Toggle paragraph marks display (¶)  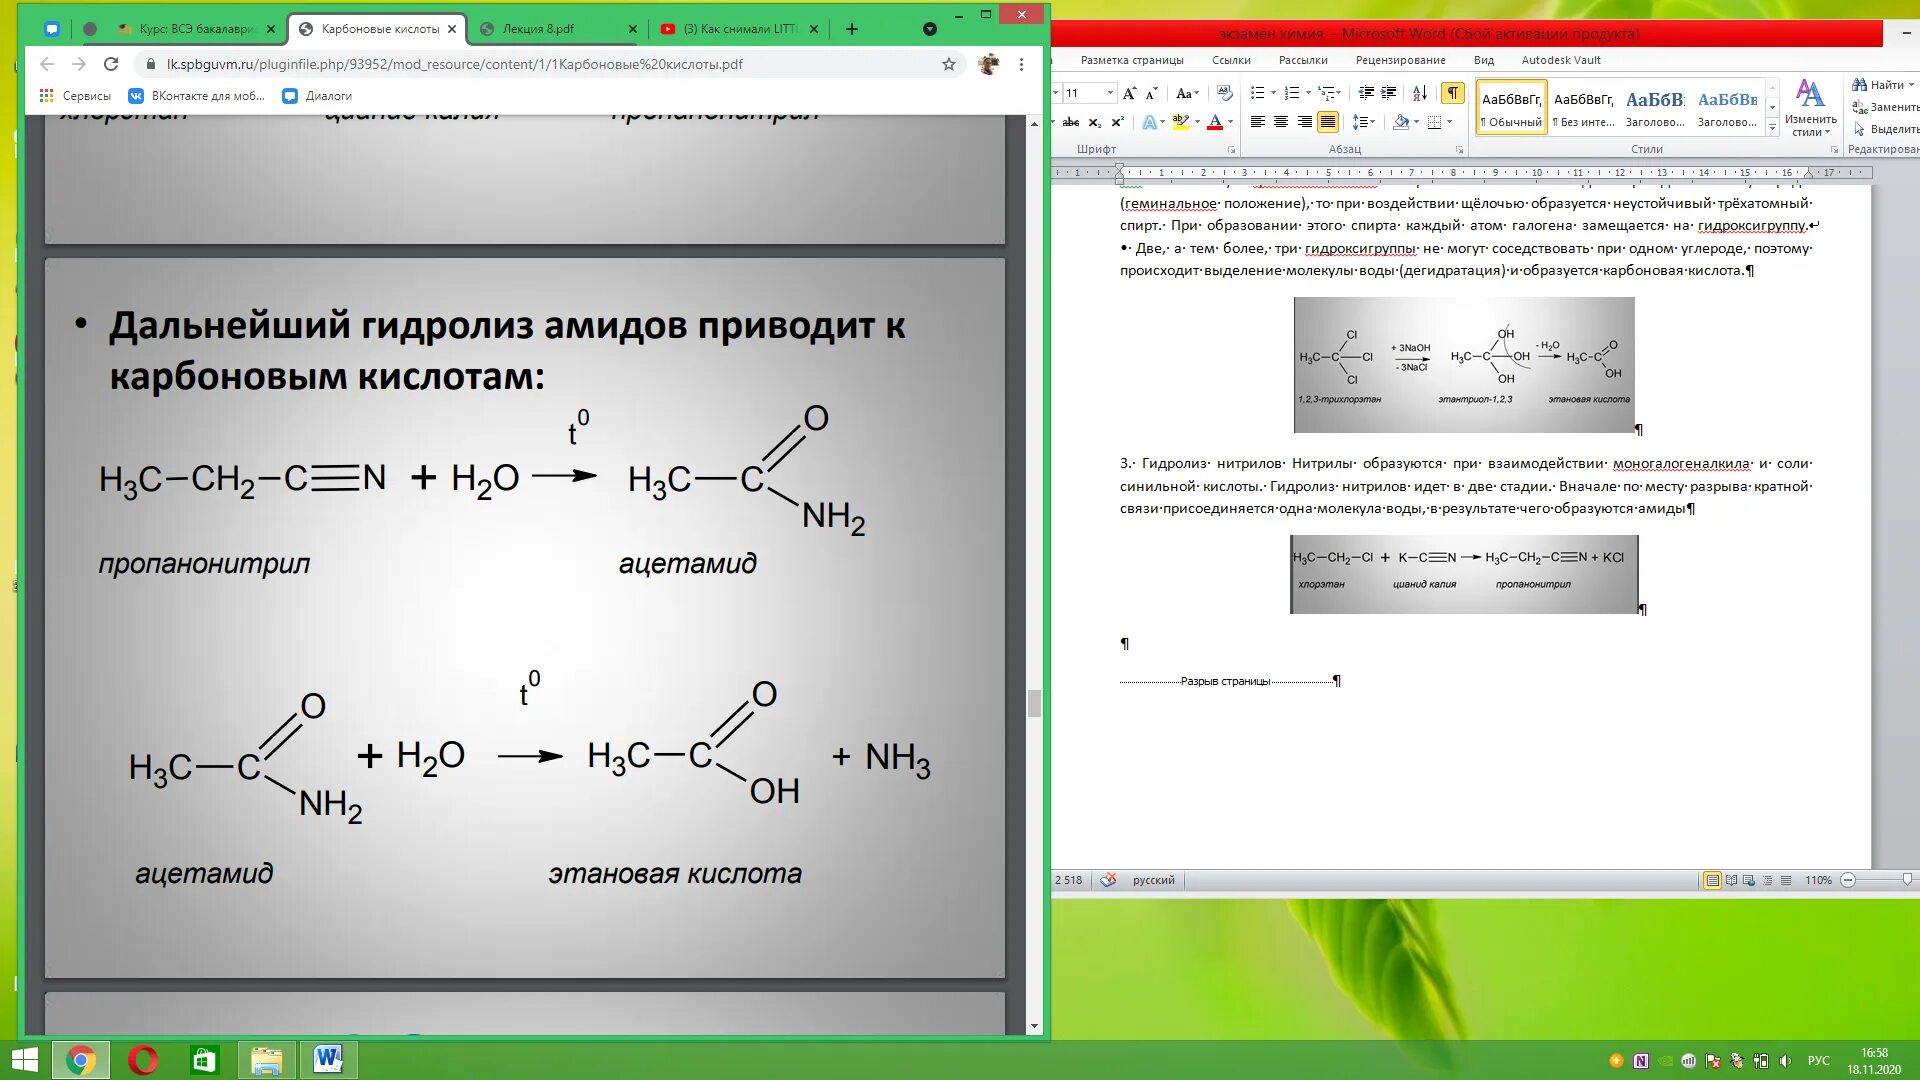(1453, 94)
